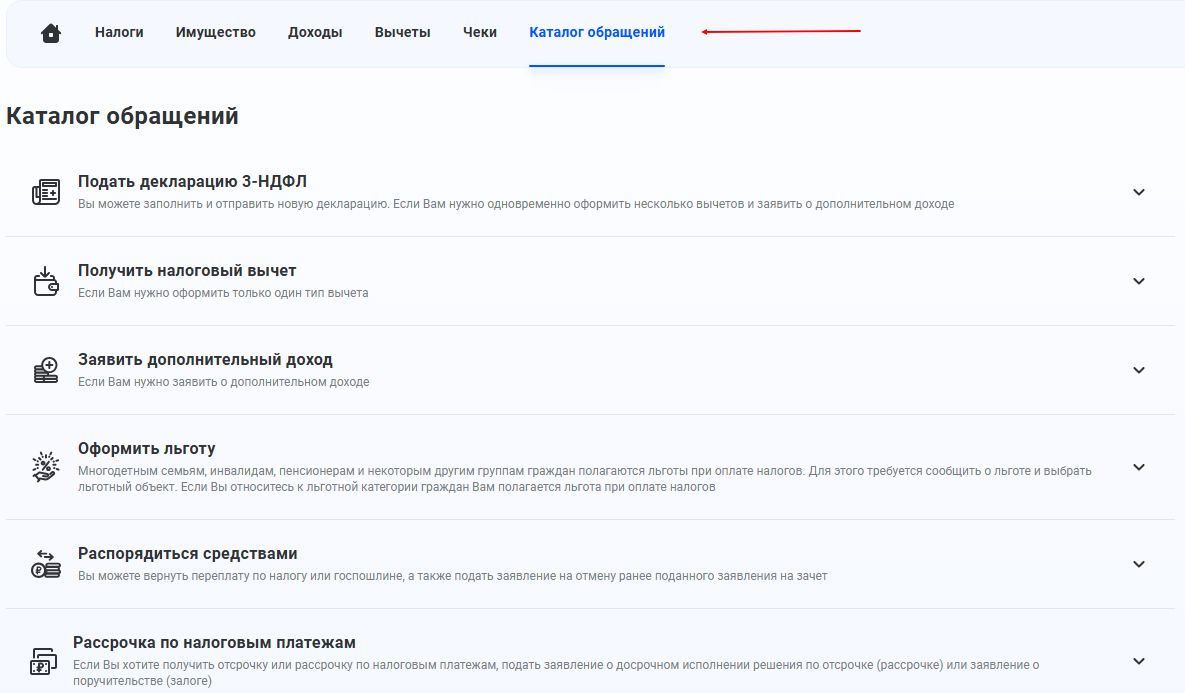Image resolution: width=1185 pixels, height=693 pixels.
Task: Click the Получить налоговый вычет heading
Action: coord(187,271)
